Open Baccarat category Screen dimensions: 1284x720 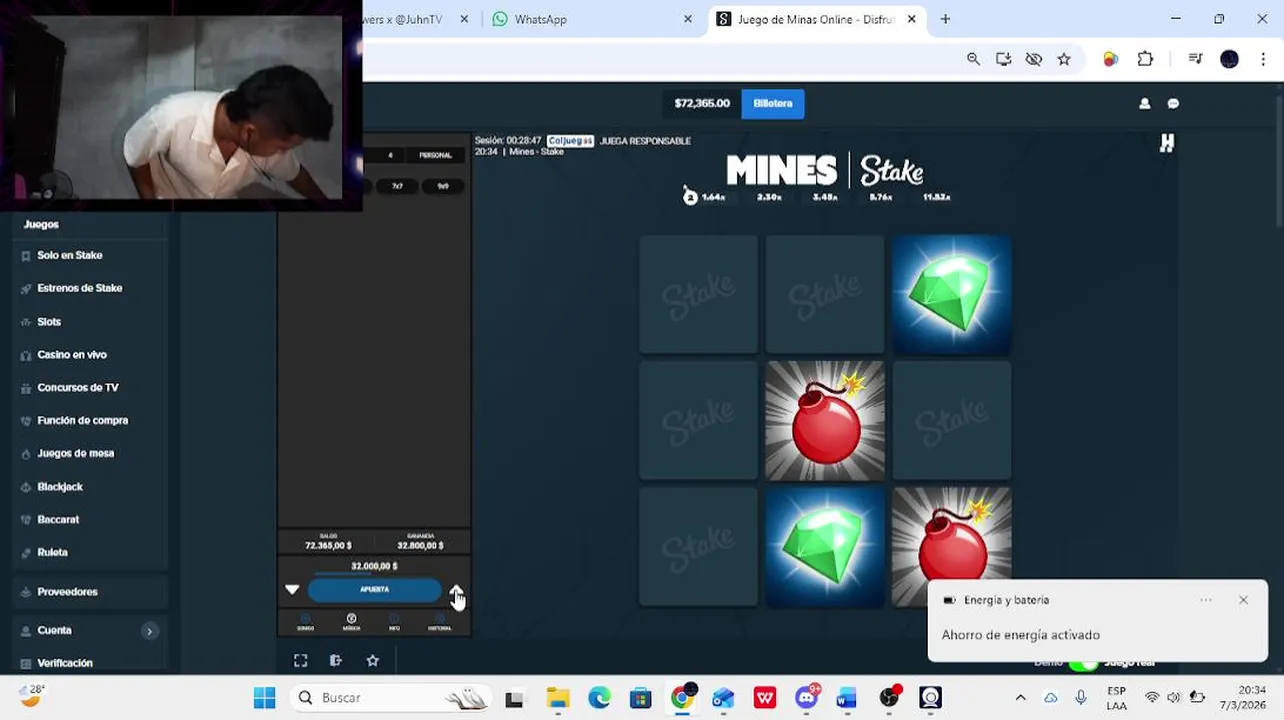(x=58, y=520)
